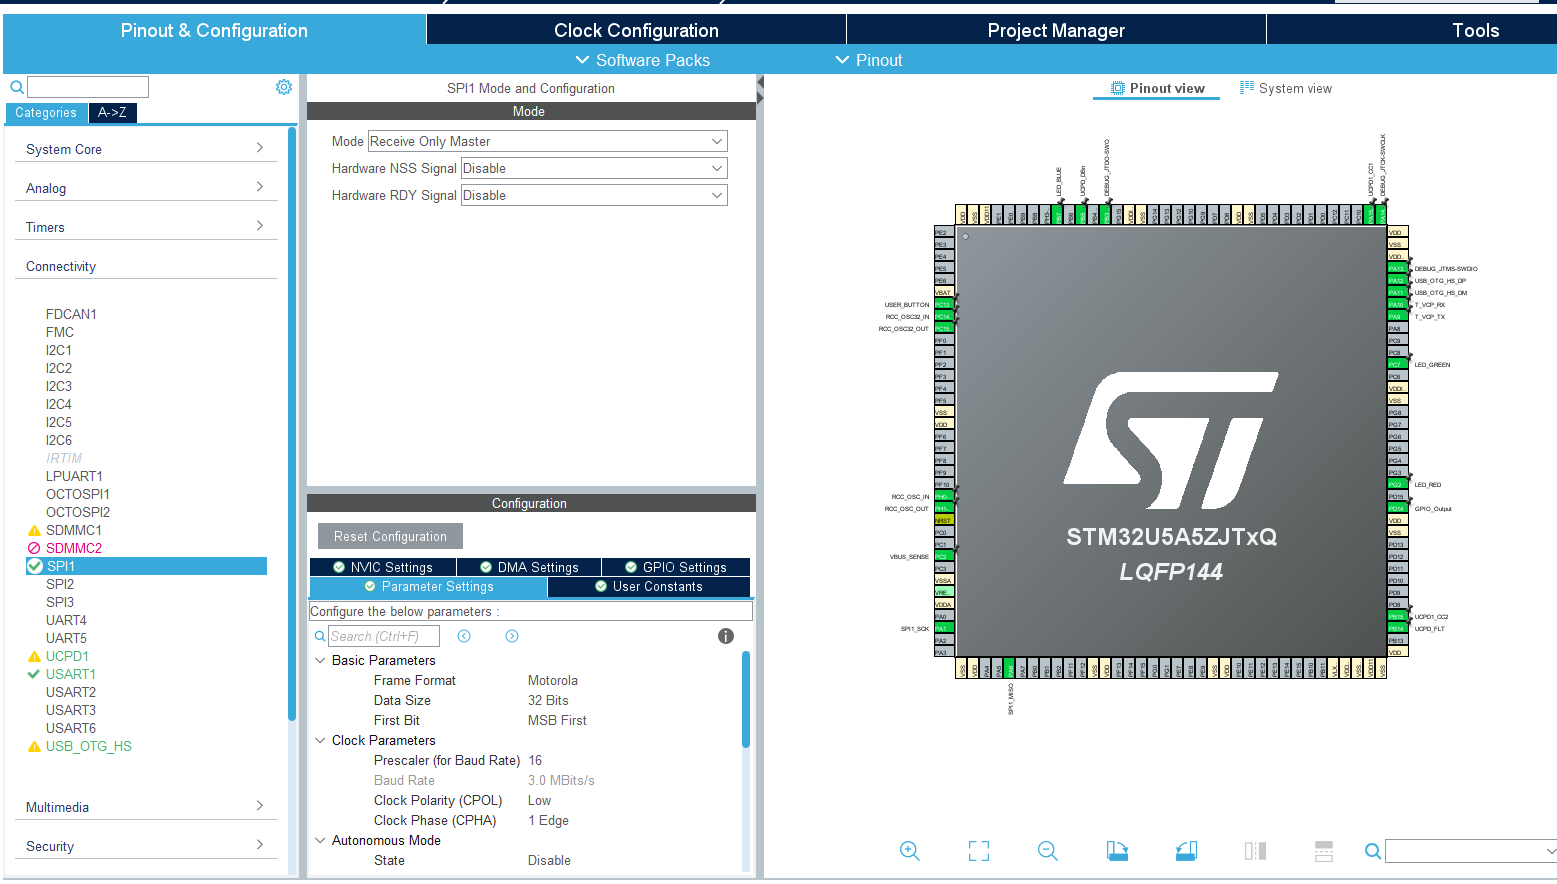Open the categories settings gear icon
Viewport: 1557px width, 884px height.
tap(284, 88)
